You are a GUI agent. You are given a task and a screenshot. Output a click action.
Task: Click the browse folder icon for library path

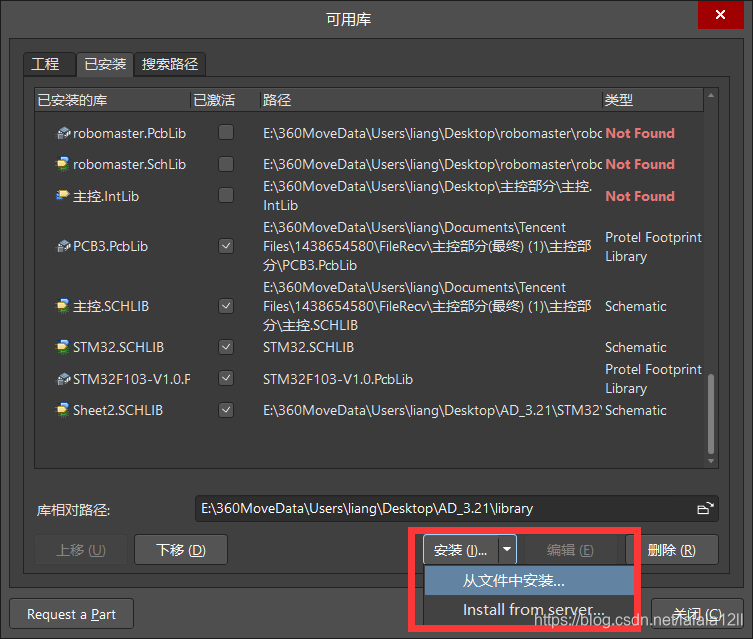(x=705, y=509)
